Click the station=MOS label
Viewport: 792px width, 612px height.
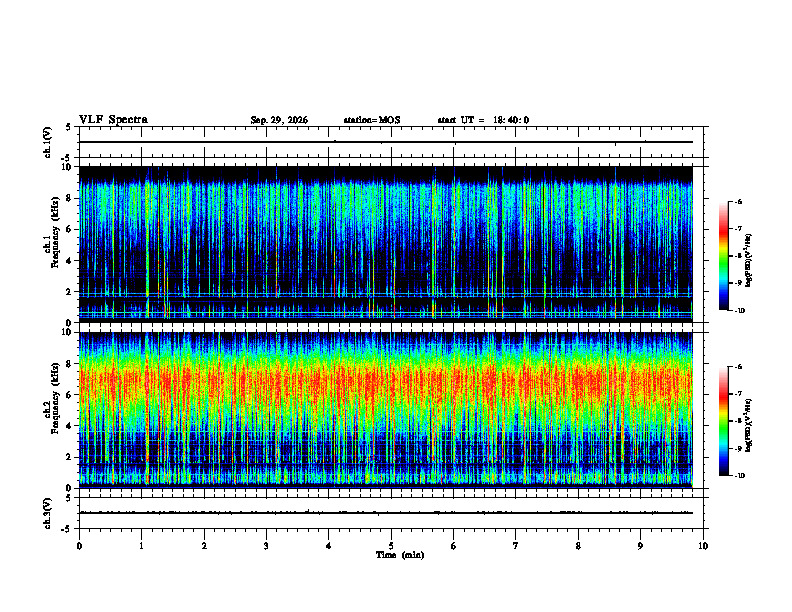click(372, 120)
